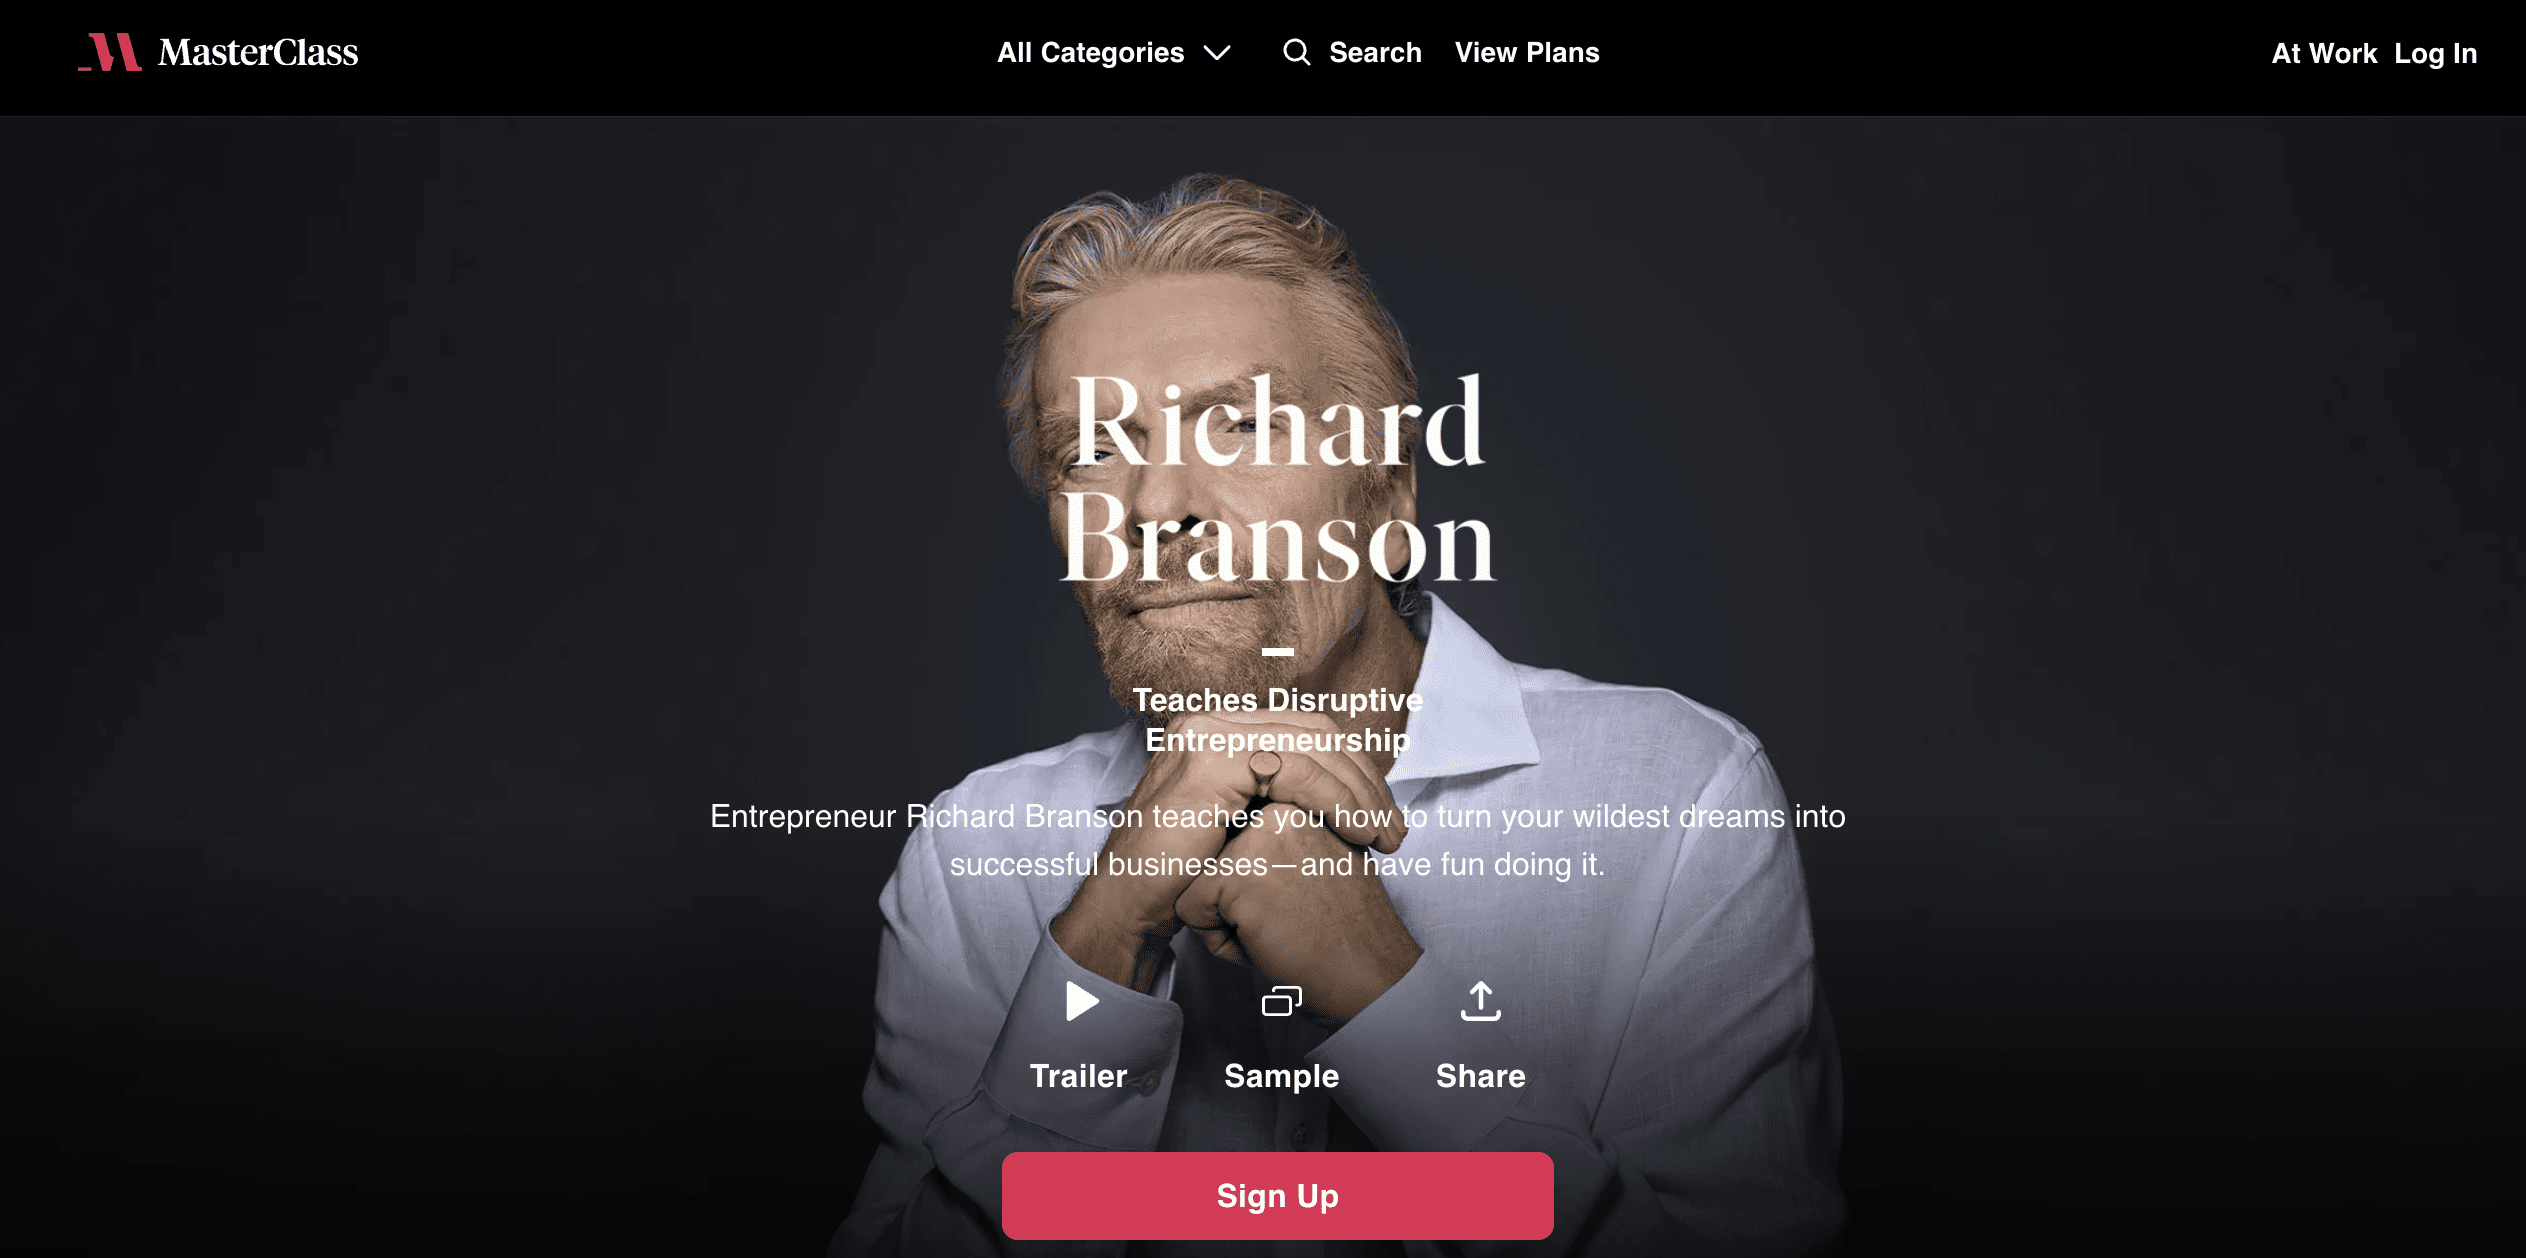Viewport: 2526px width, 1258px height.
Task: Select the Teaches Disruptive Entrepreneurship subtitle
Action: click(x=1278, y=720)
